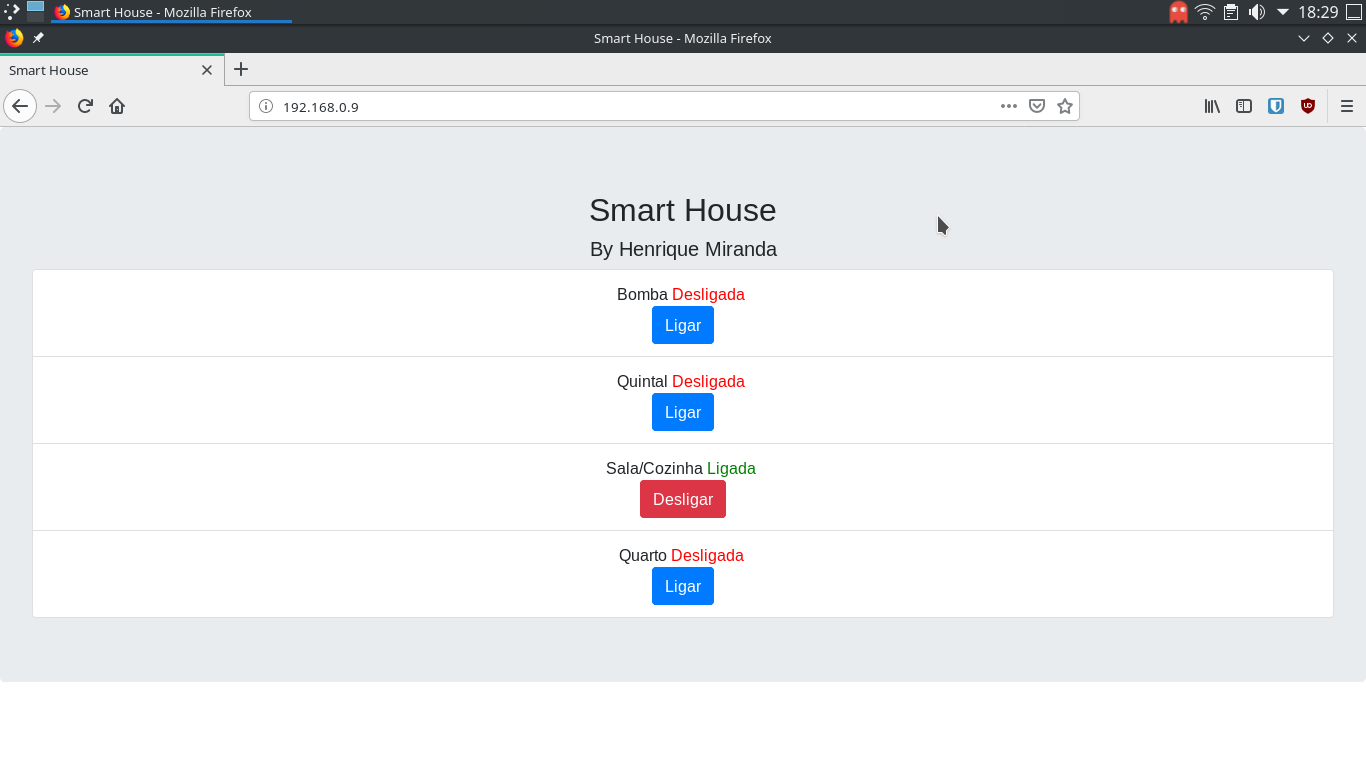The image size is (1366, 768).
Task: Close the Smart House tab
Action: coord(207,70)
